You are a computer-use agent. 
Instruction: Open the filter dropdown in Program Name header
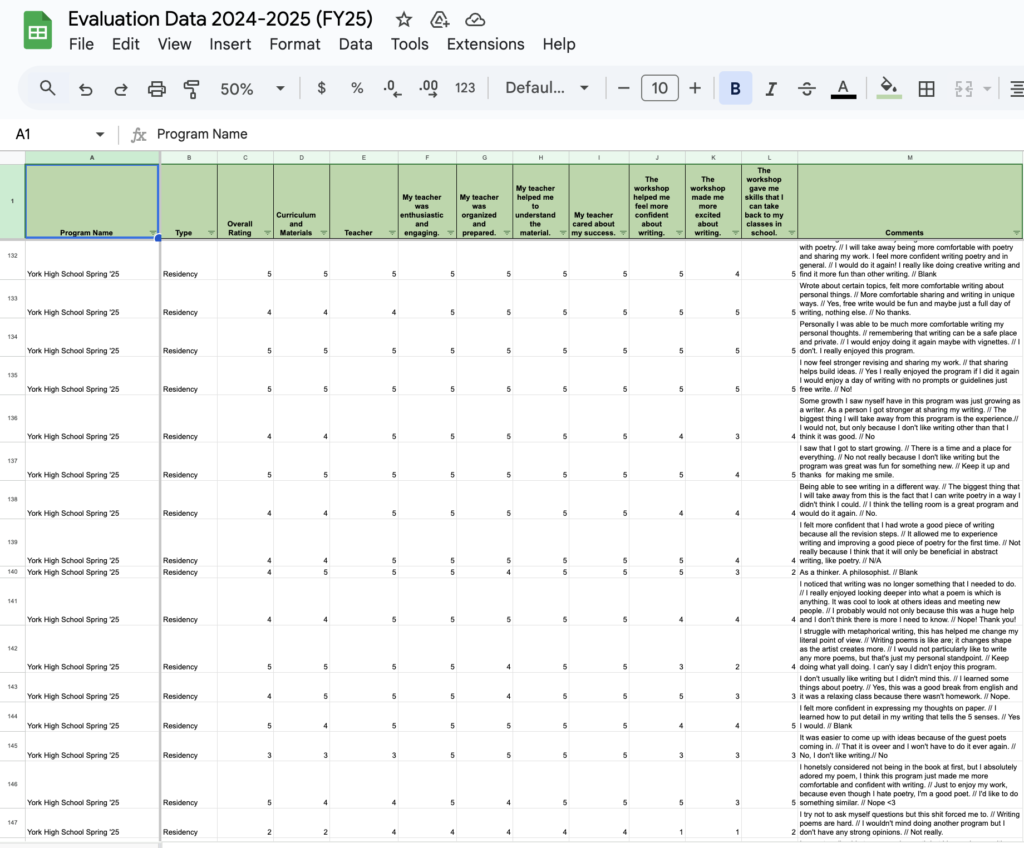tap(152, 233)
